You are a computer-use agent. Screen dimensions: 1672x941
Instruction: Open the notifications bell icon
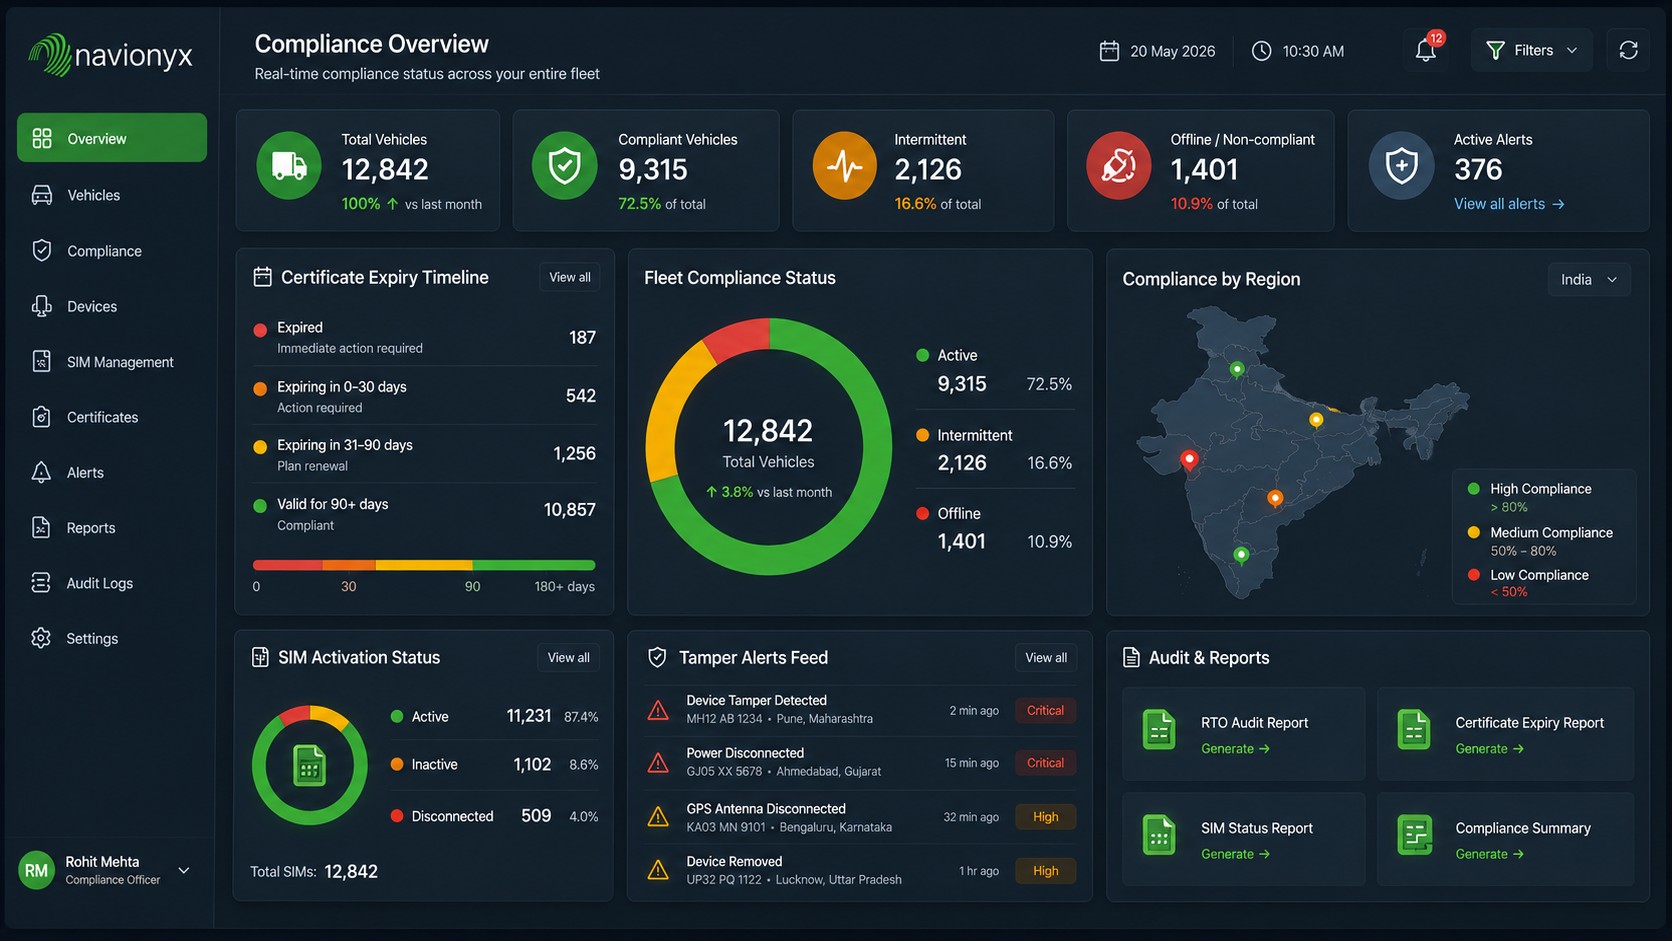point(1426,50)
